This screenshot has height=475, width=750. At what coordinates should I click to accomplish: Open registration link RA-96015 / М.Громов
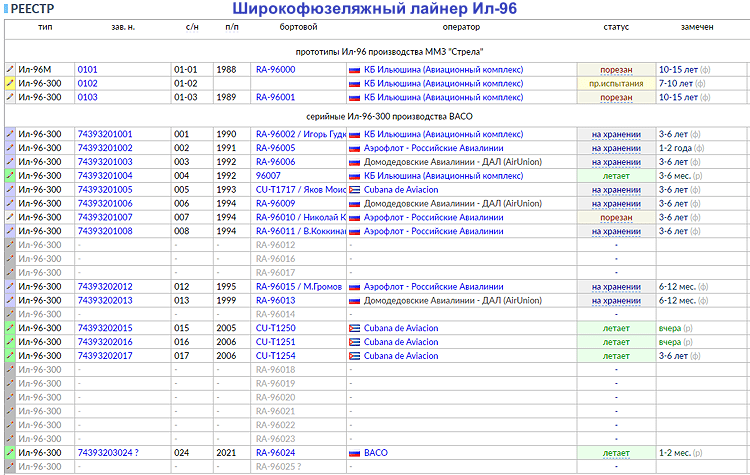(299, 287)
